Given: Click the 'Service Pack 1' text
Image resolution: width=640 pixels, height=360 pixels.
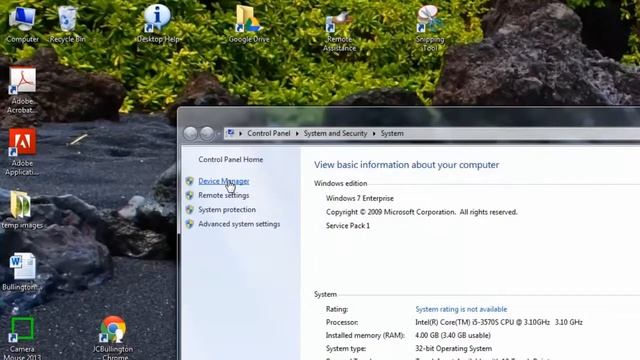Looking at the screenshot, I should (x=348, y=226).
